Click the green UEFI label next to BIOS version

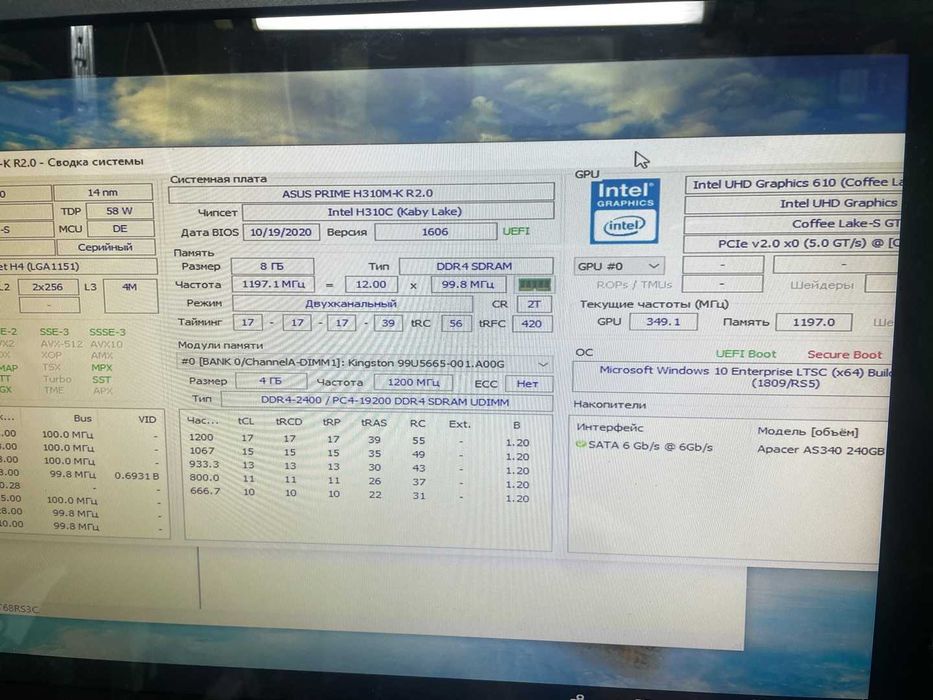tap(516, 231)
